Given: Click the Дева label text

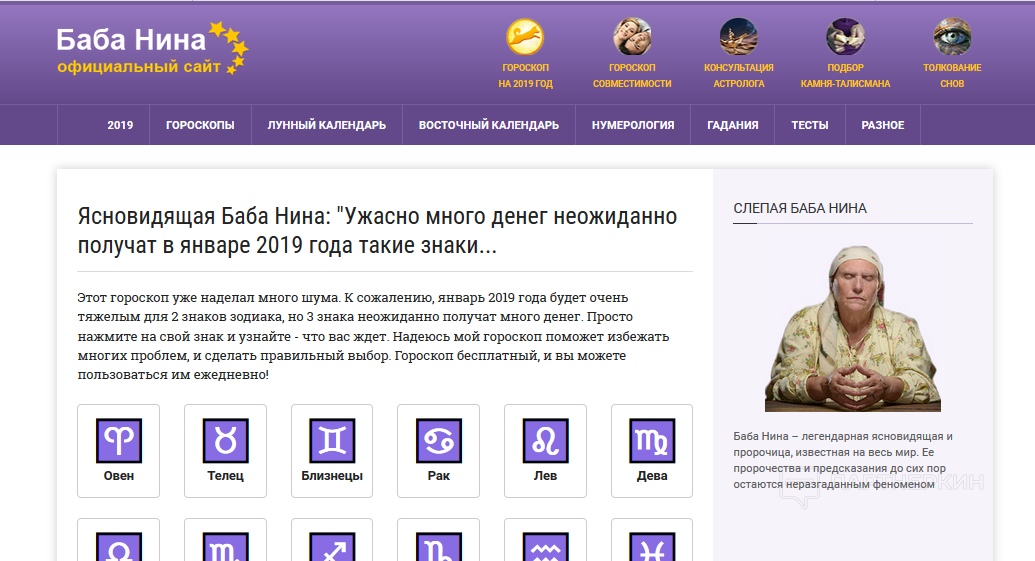Looking at the screenshot, I should (x=652, y=476).
